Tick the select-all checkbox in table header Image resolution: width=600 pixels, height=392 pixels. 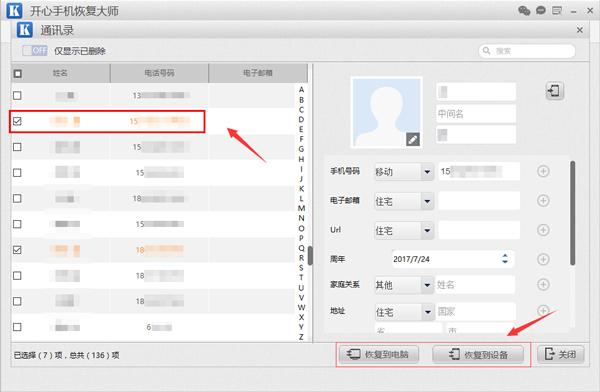coord(18,73)
